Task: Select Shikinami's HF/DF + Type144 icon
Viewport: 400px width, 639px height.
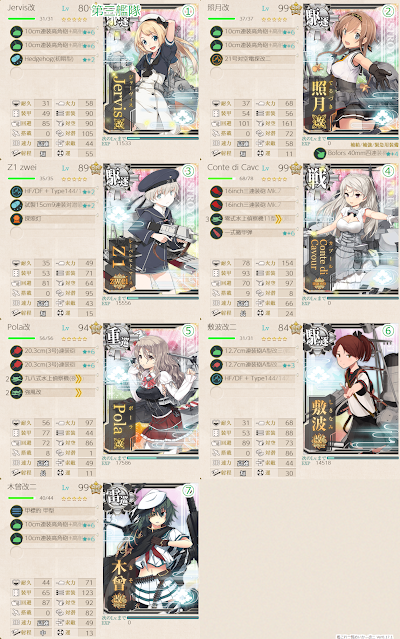Action: (216, 379)
